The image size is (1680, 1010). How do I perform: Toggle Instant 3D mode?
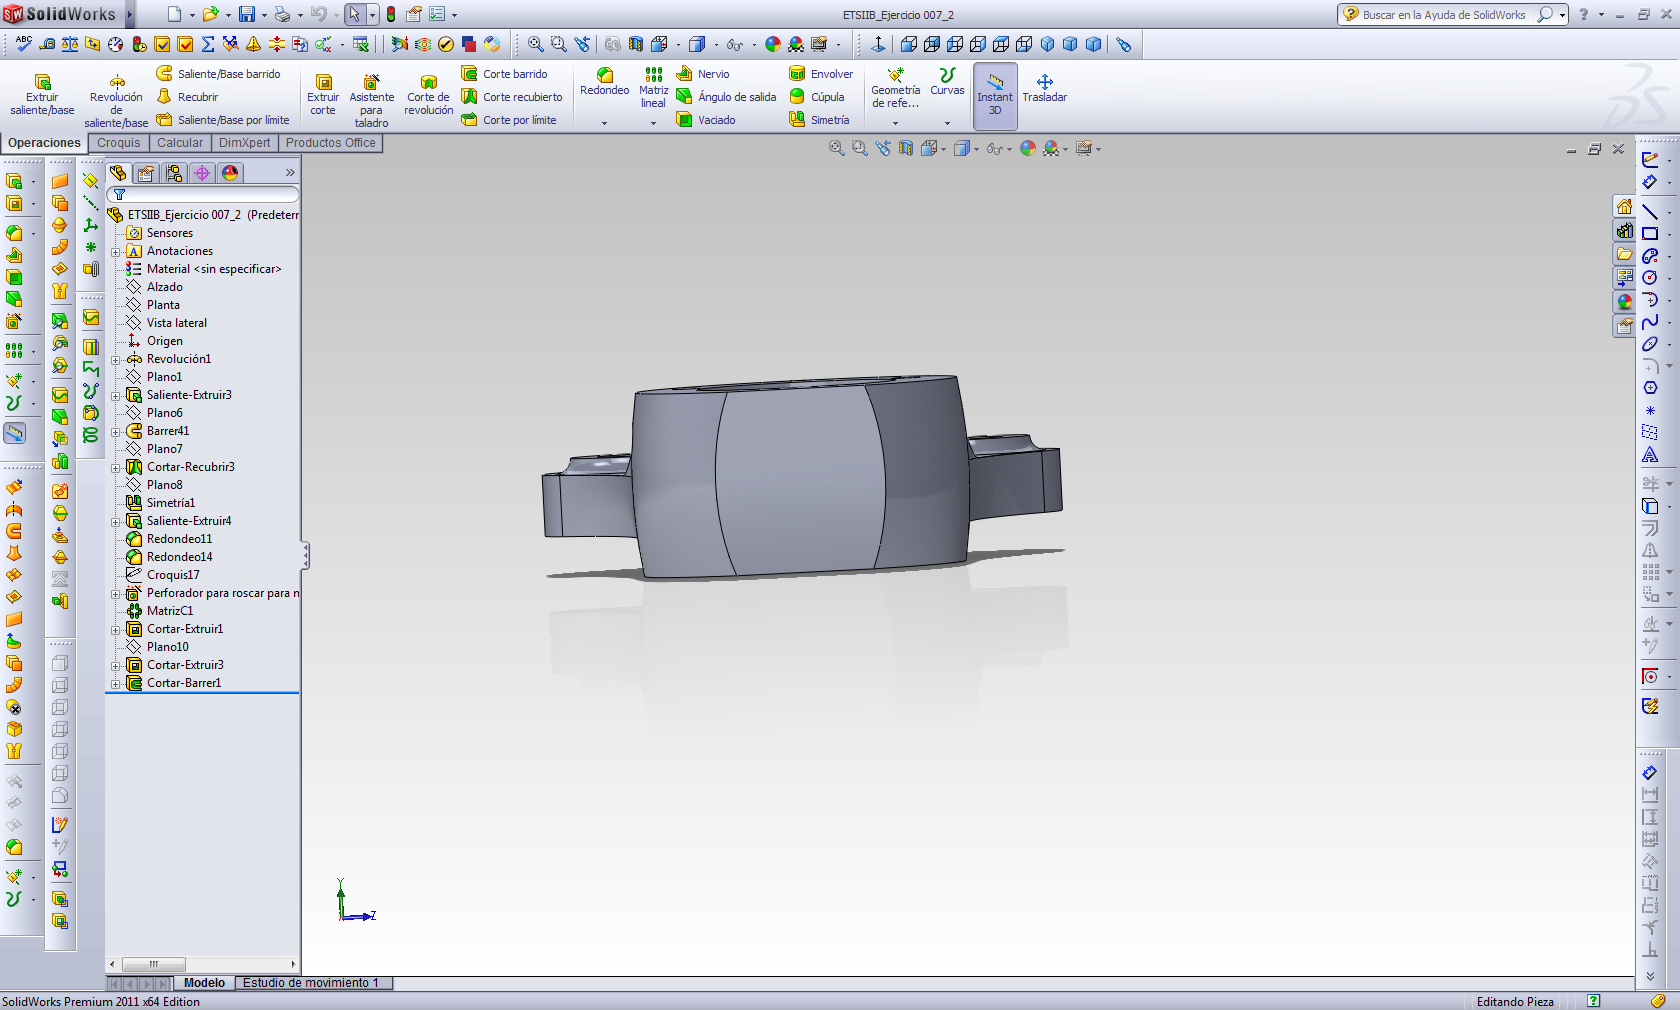[x=995, y=95]
